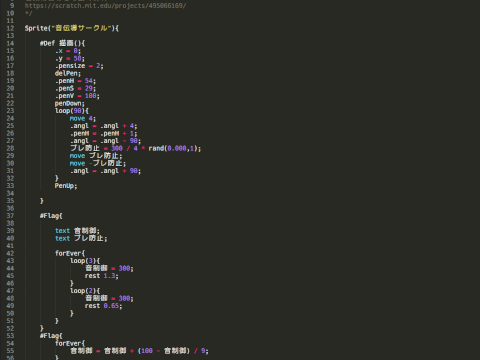This screenshot has width=480, height=360.
Task: Click the first #Flag{ header on line 37
Action: click(x=51, y=216)
